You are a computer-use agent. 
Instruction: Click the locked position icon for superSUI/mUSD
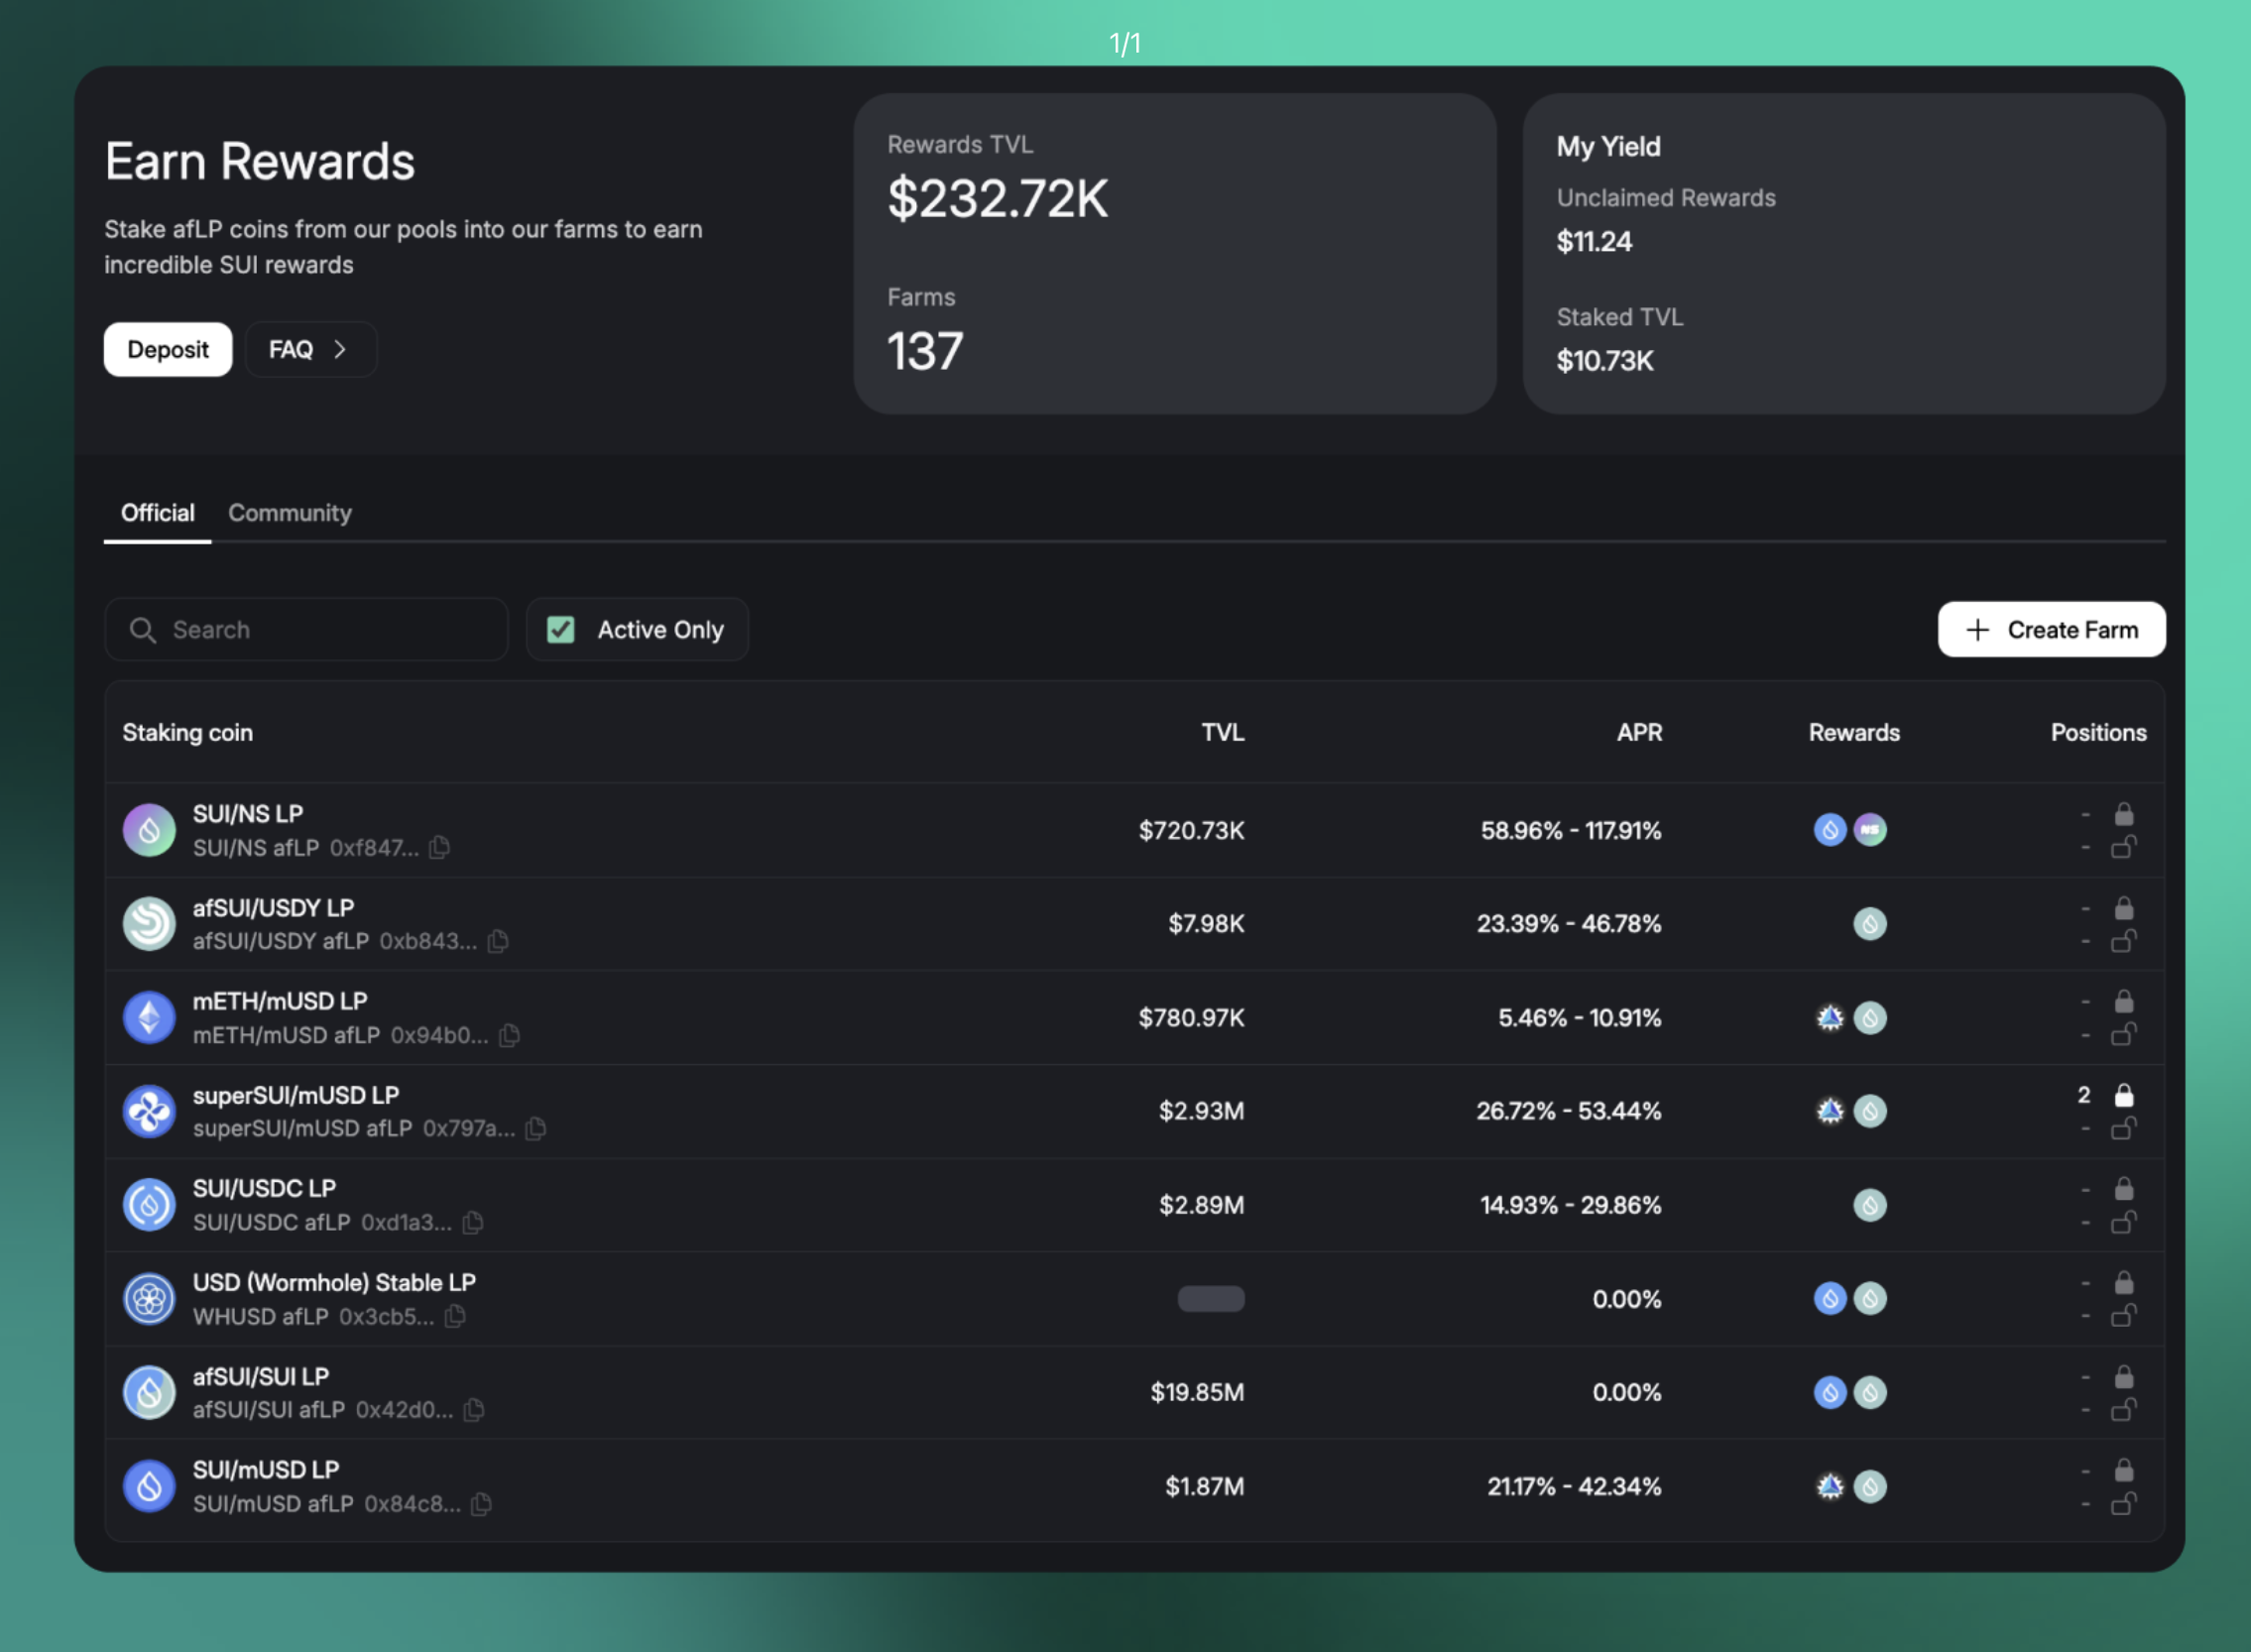coord(2123,1095)
